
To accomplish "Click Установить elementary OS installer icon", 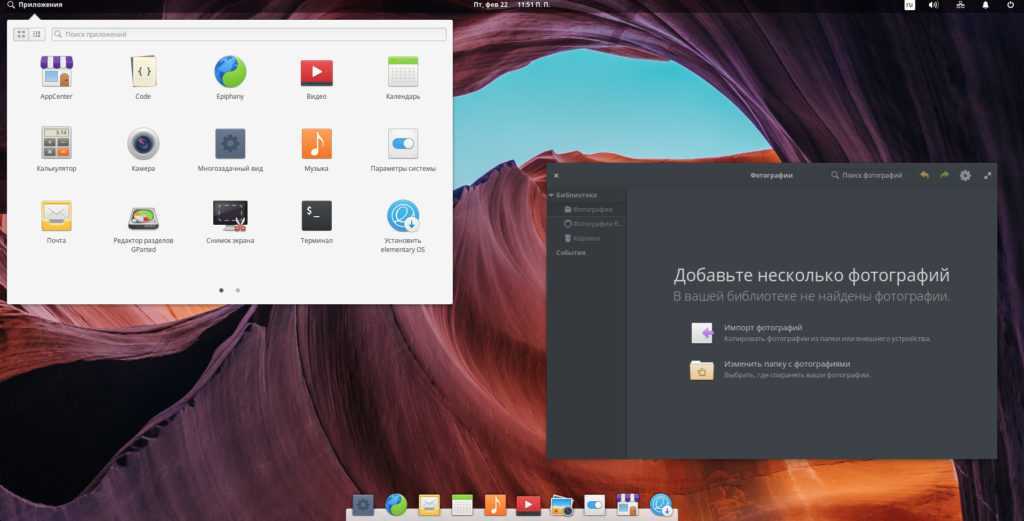I will click(x=403, y=217).
